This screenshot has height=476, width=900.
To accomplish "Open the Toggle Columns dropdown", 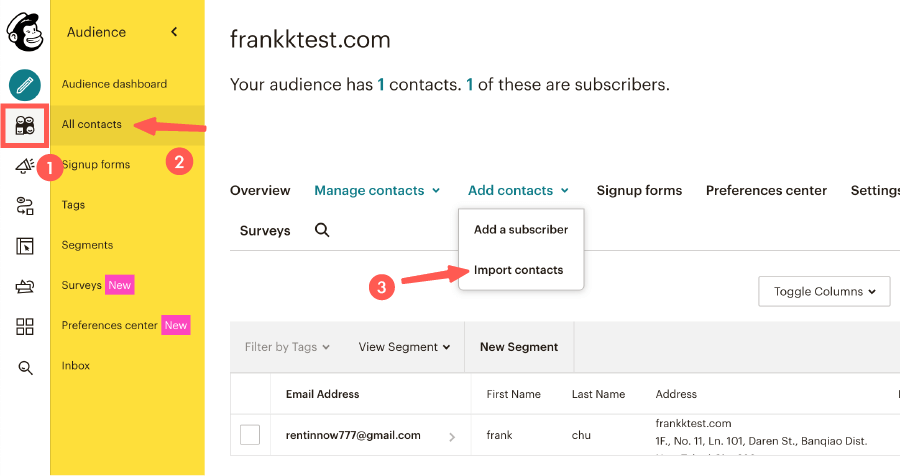I will point(825,291).
